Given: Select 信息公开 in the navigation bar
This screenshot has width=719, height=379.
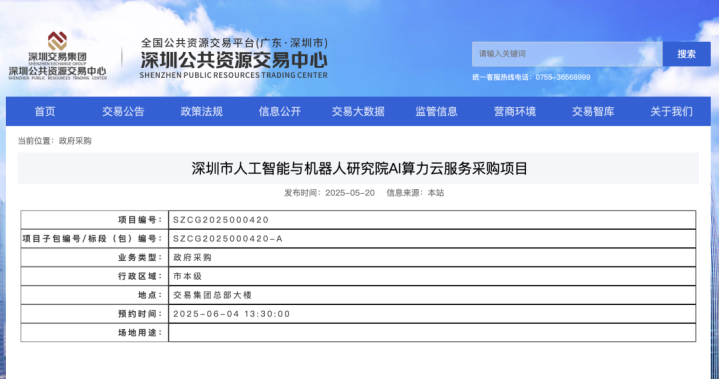Looking at the screenshot, I should point(280,111).
